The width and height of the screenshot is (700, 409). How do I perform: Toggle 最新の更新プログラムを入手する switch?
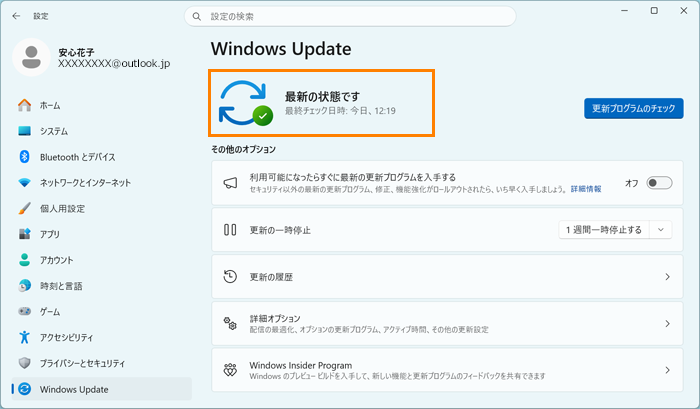click(659, 183)
